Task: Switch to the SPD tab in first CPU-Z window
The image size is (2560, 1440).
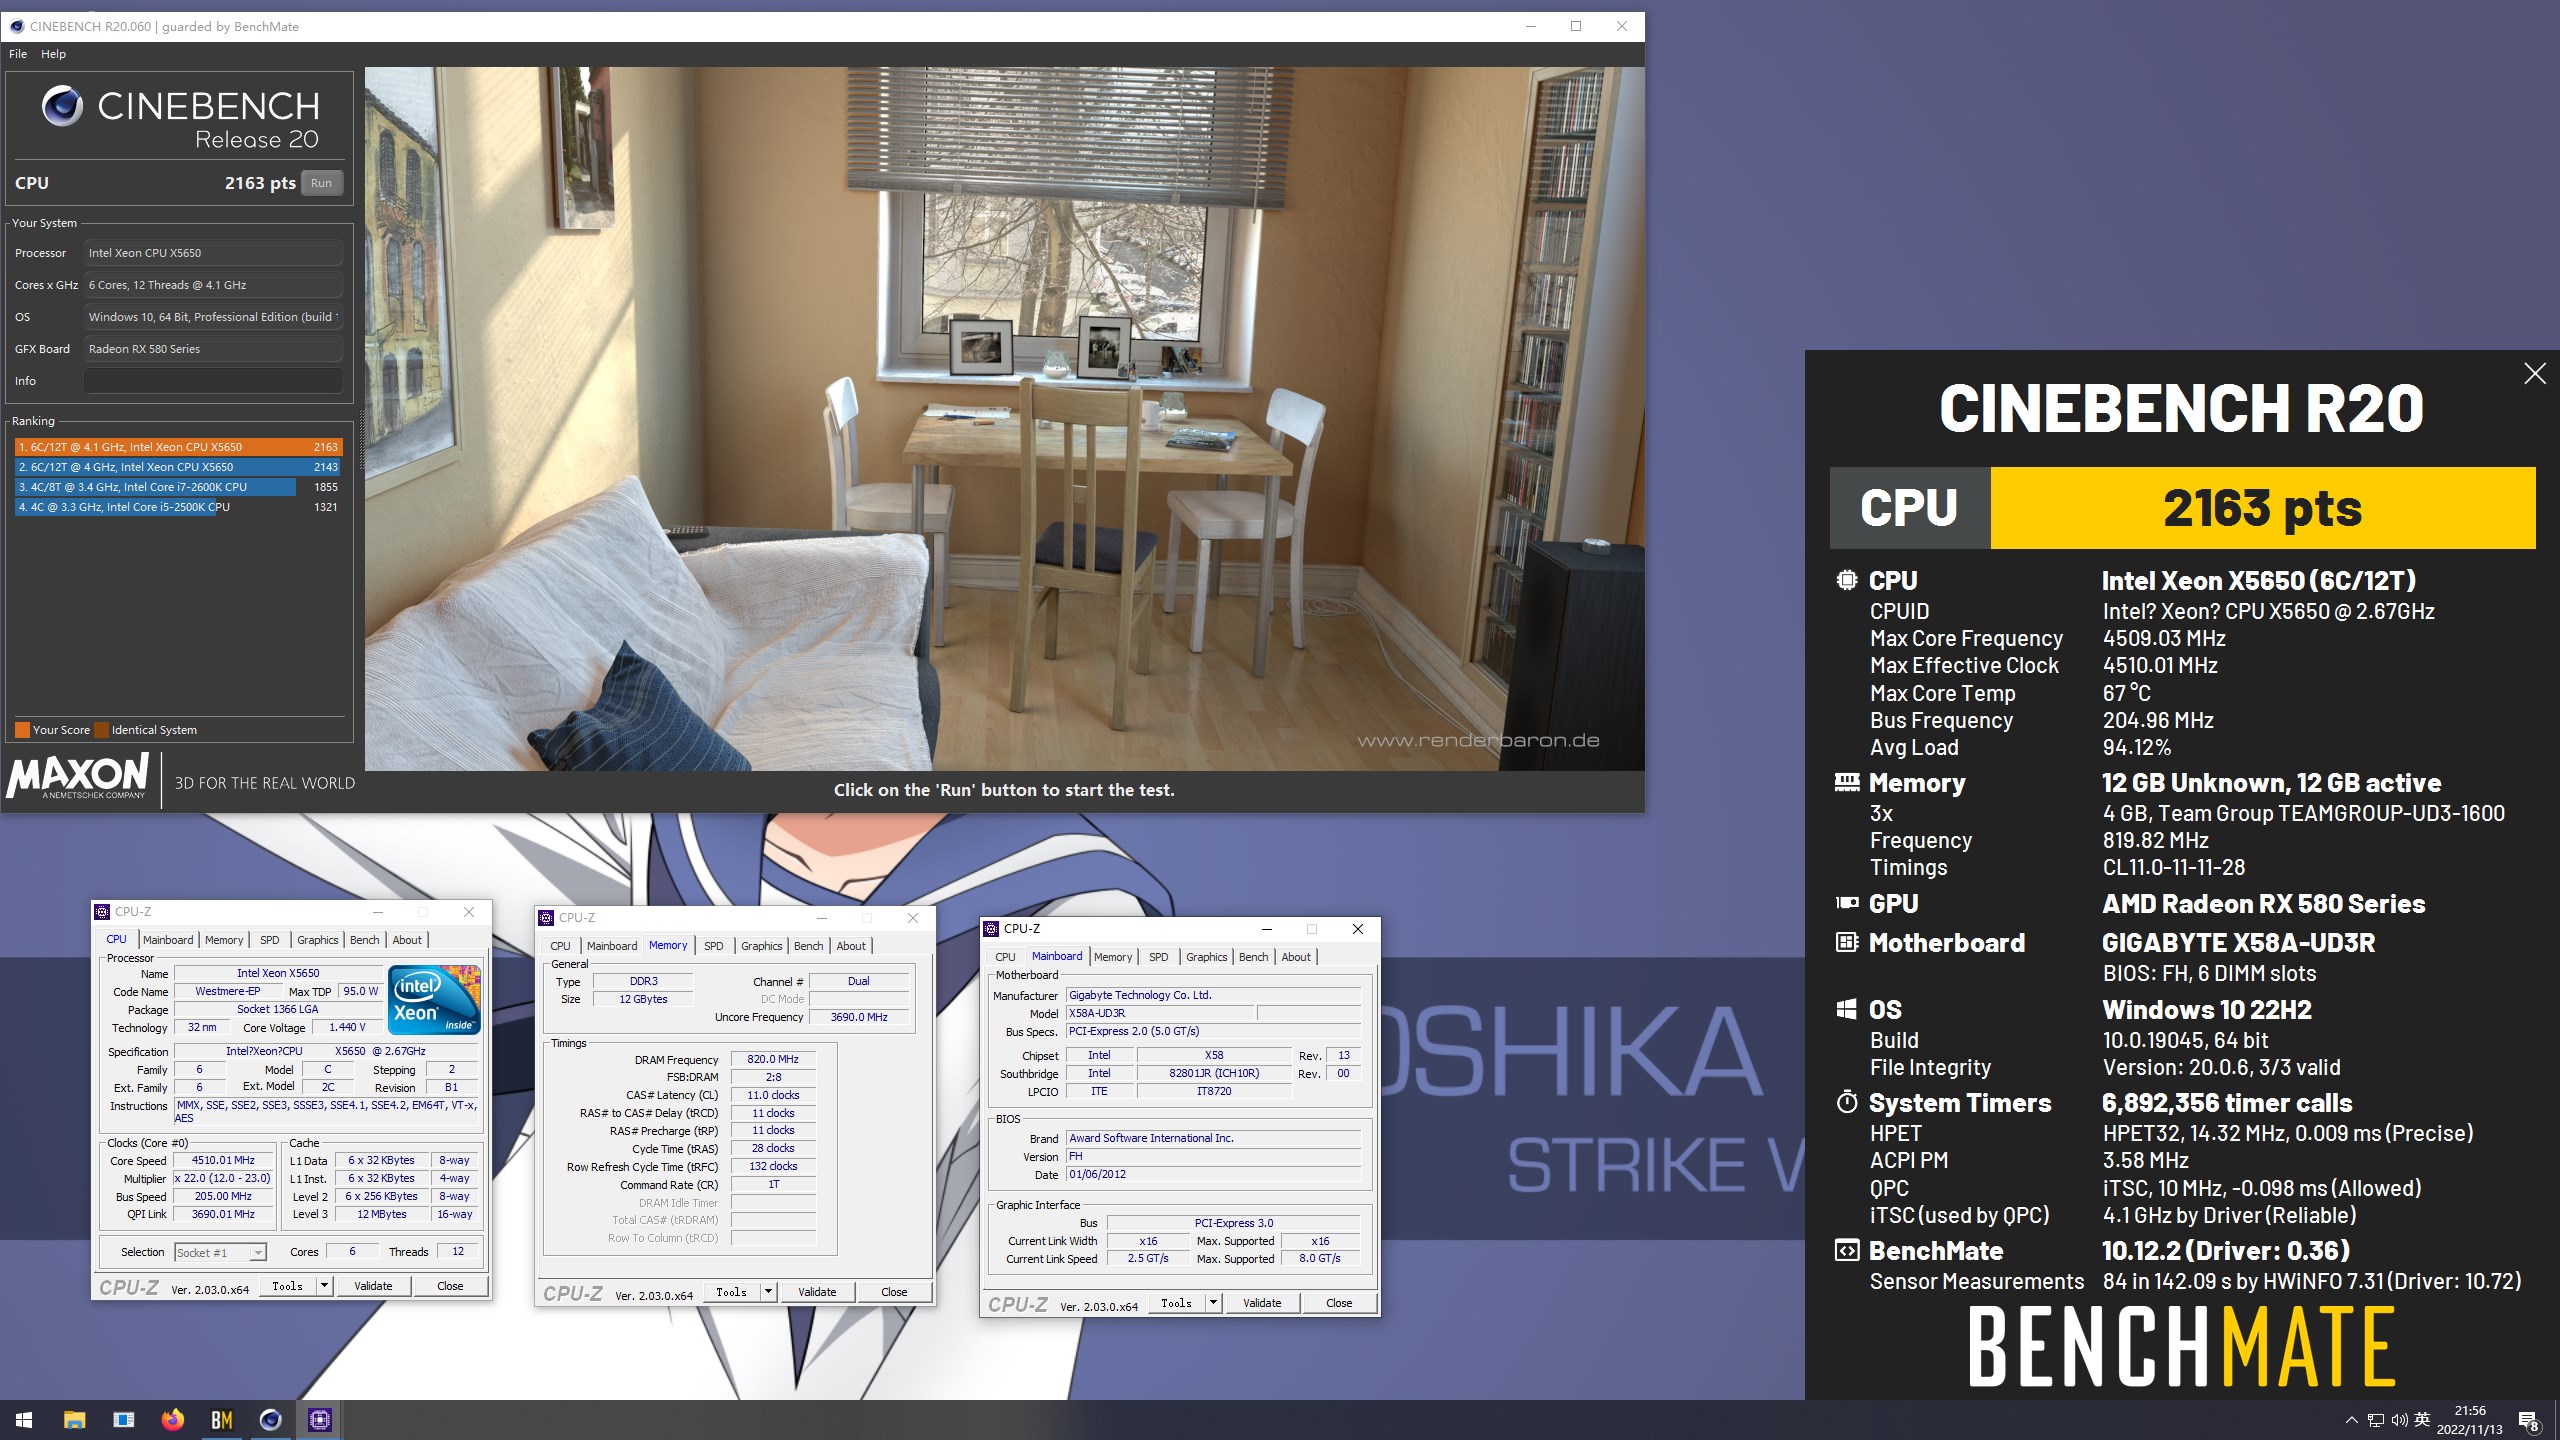Action: point(270,940)
